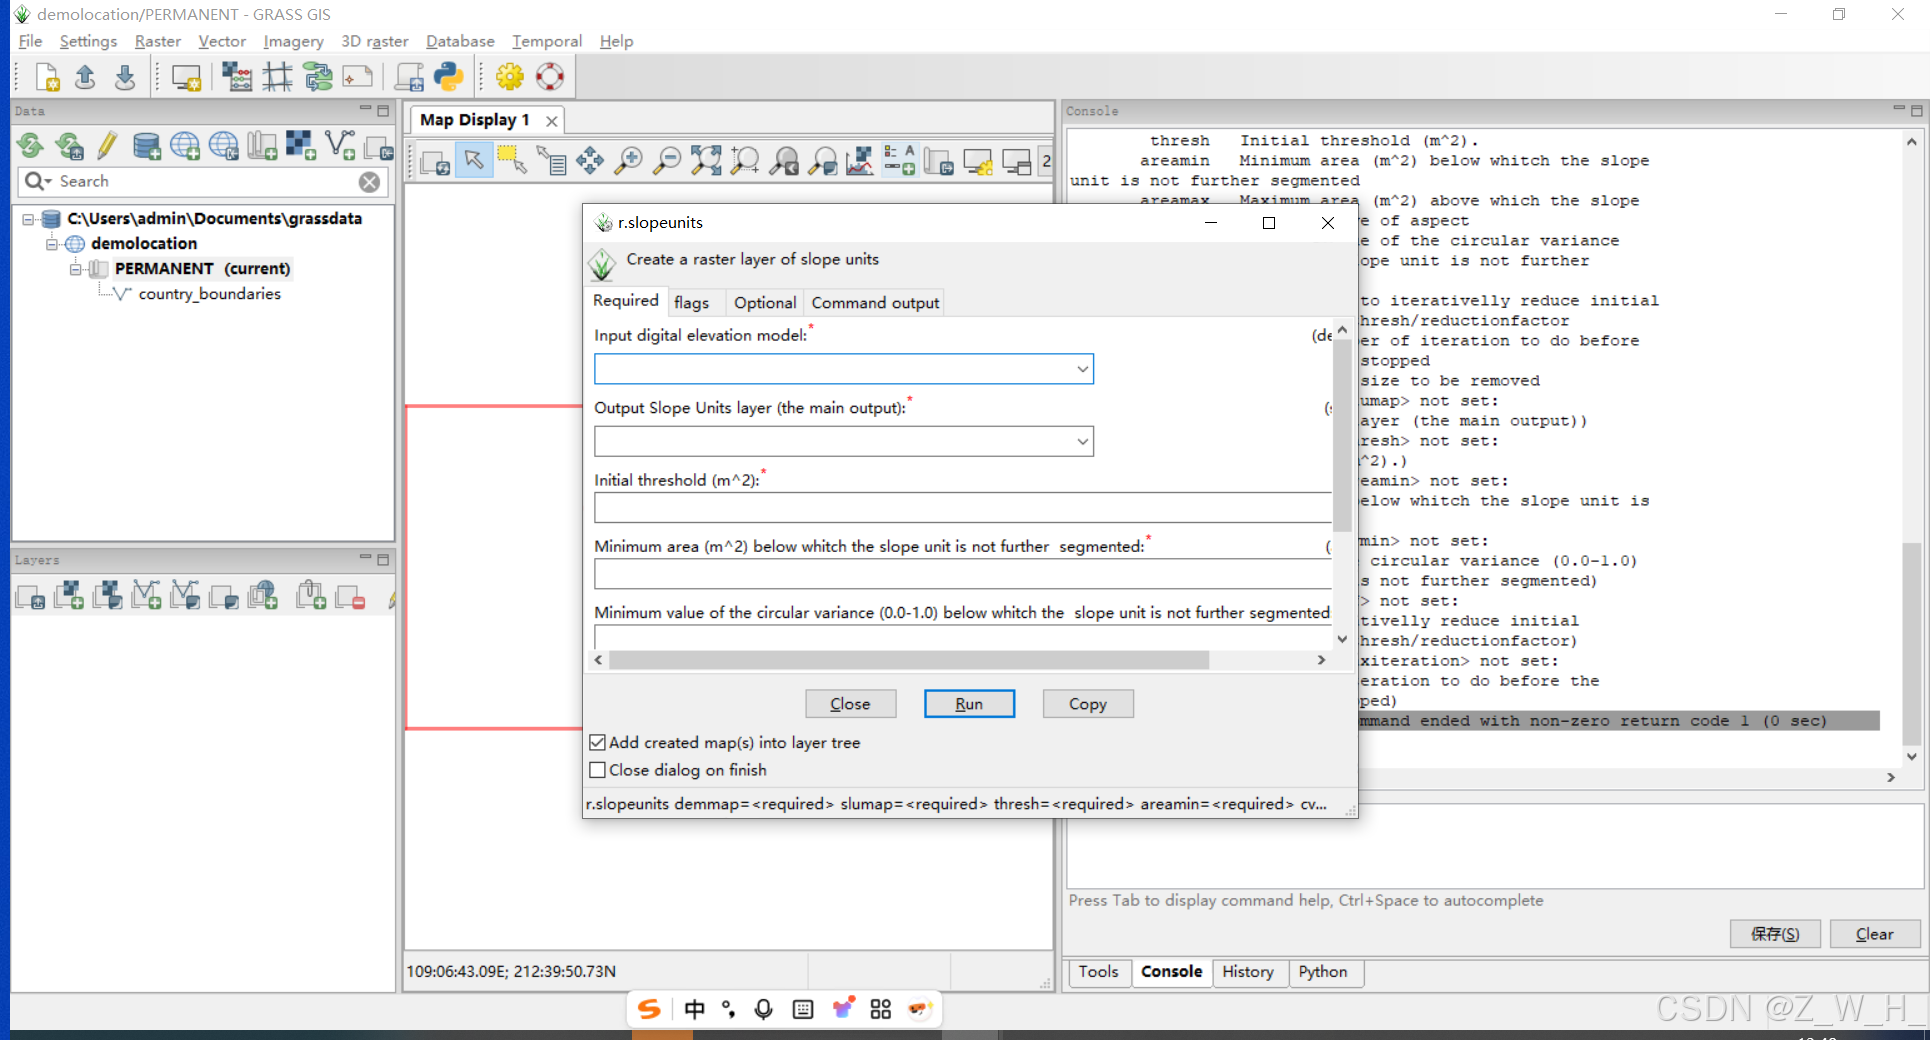Click Close button in r.slopeunits dialog
This screenshot has width=1930, height=1040.
coord(850,704)
